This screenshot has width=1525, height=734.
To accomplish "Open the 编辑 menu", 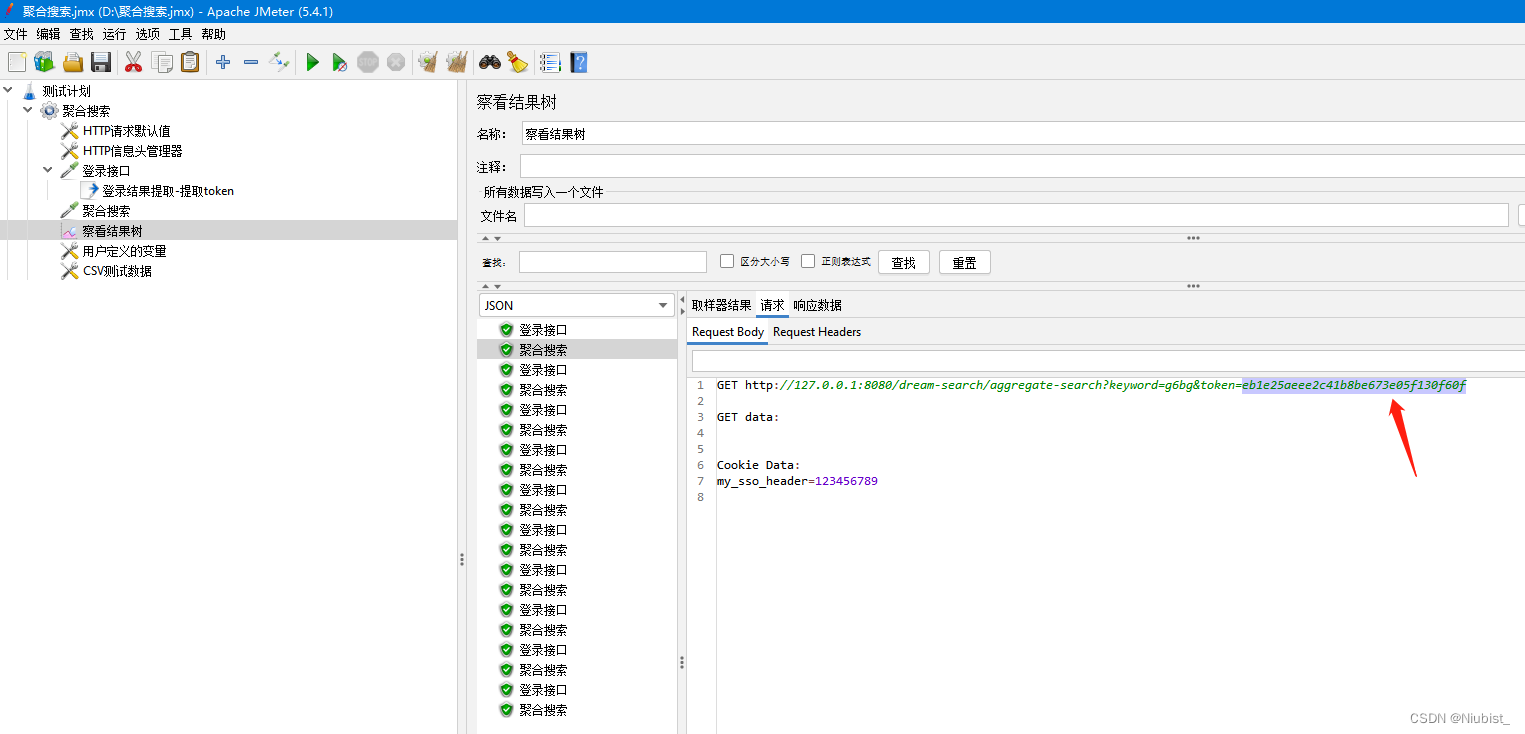I will coord(48,34).
